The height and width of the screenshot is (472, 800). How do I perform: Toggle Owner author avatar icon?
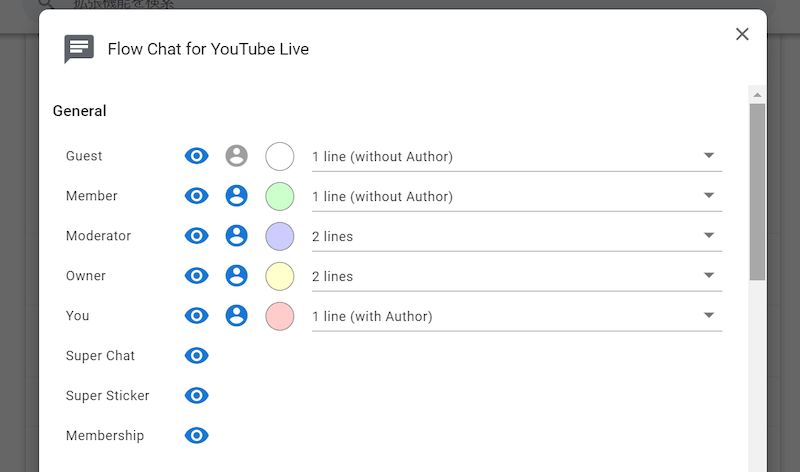tap(236, 276)
